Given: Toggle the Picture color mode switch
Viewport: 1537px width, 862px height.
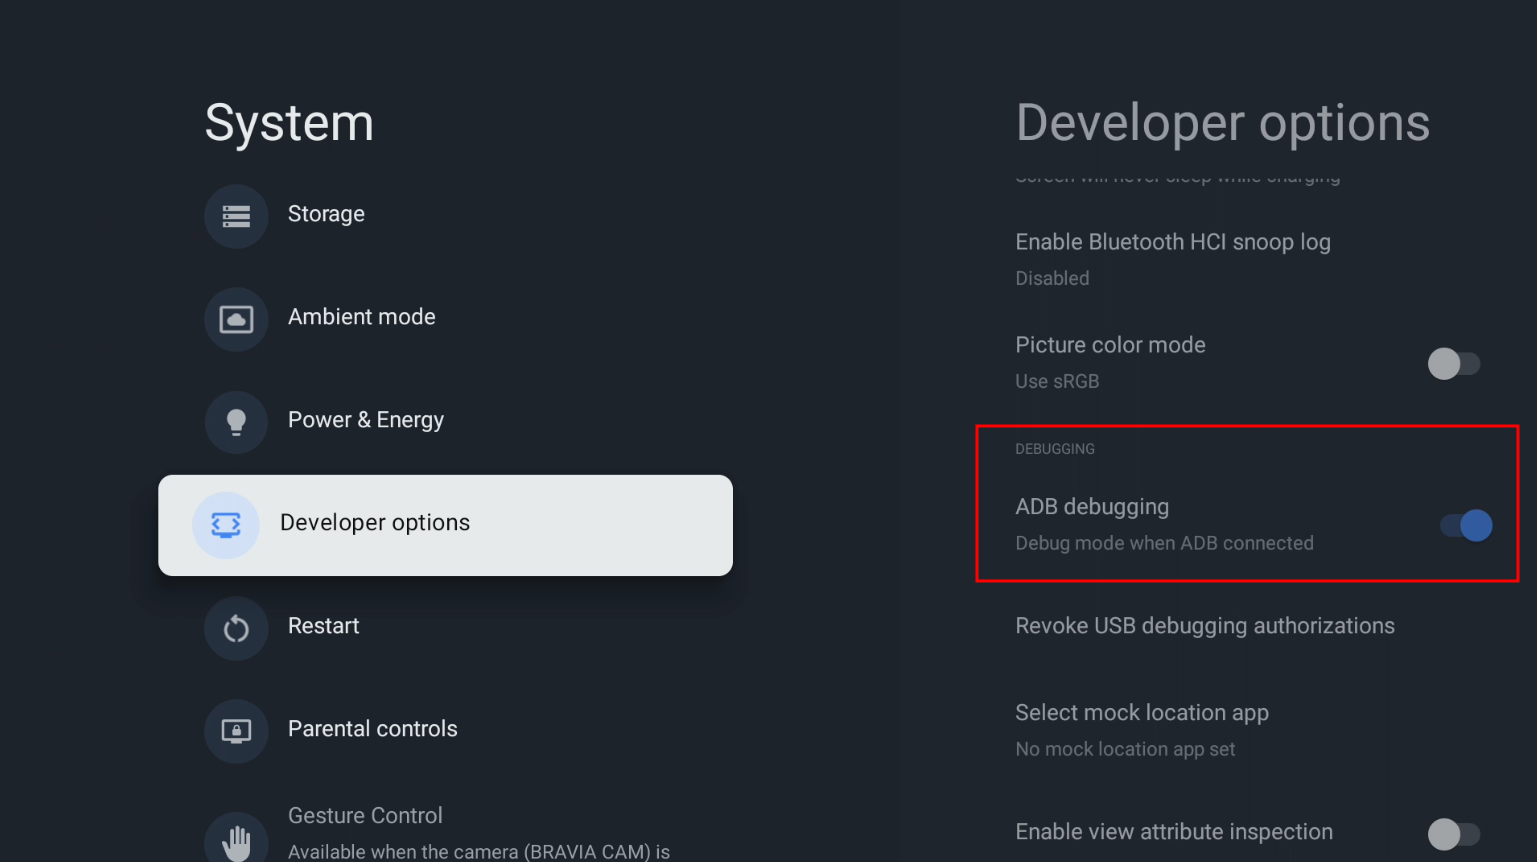Looking at the screenshot, I should coord(1454,363).
